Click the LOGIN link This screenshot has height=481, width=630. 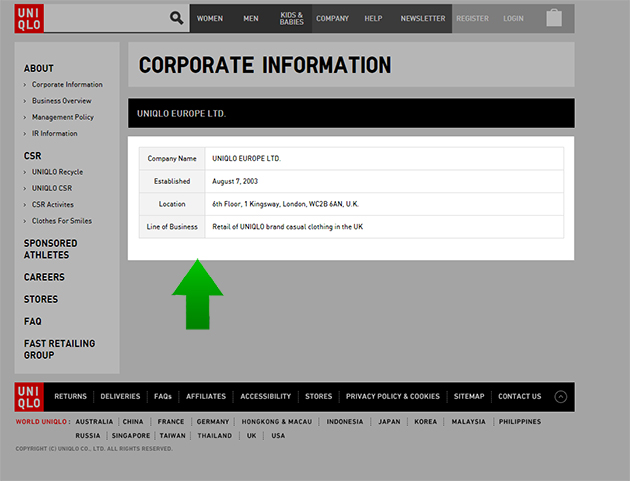(x=513, y=18)
